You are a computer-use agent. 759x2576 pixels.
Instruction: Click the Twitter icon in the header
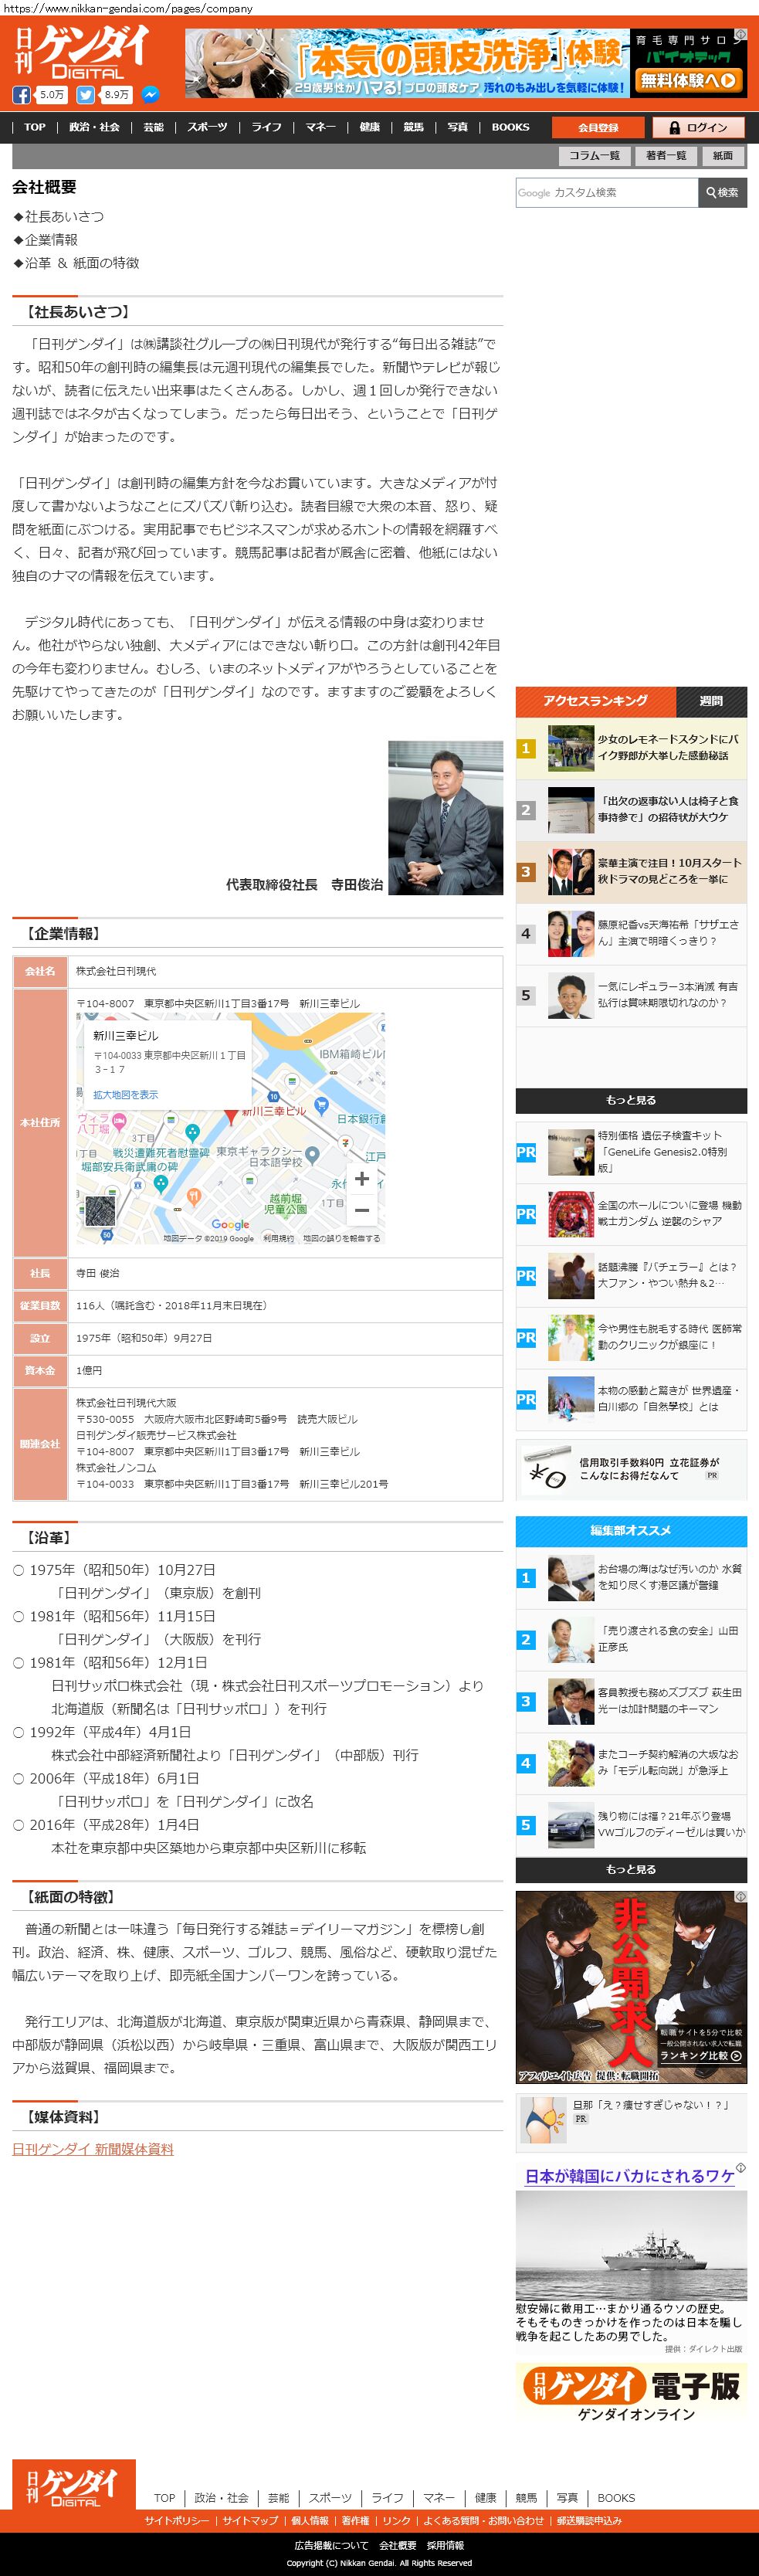pos(86,95)
